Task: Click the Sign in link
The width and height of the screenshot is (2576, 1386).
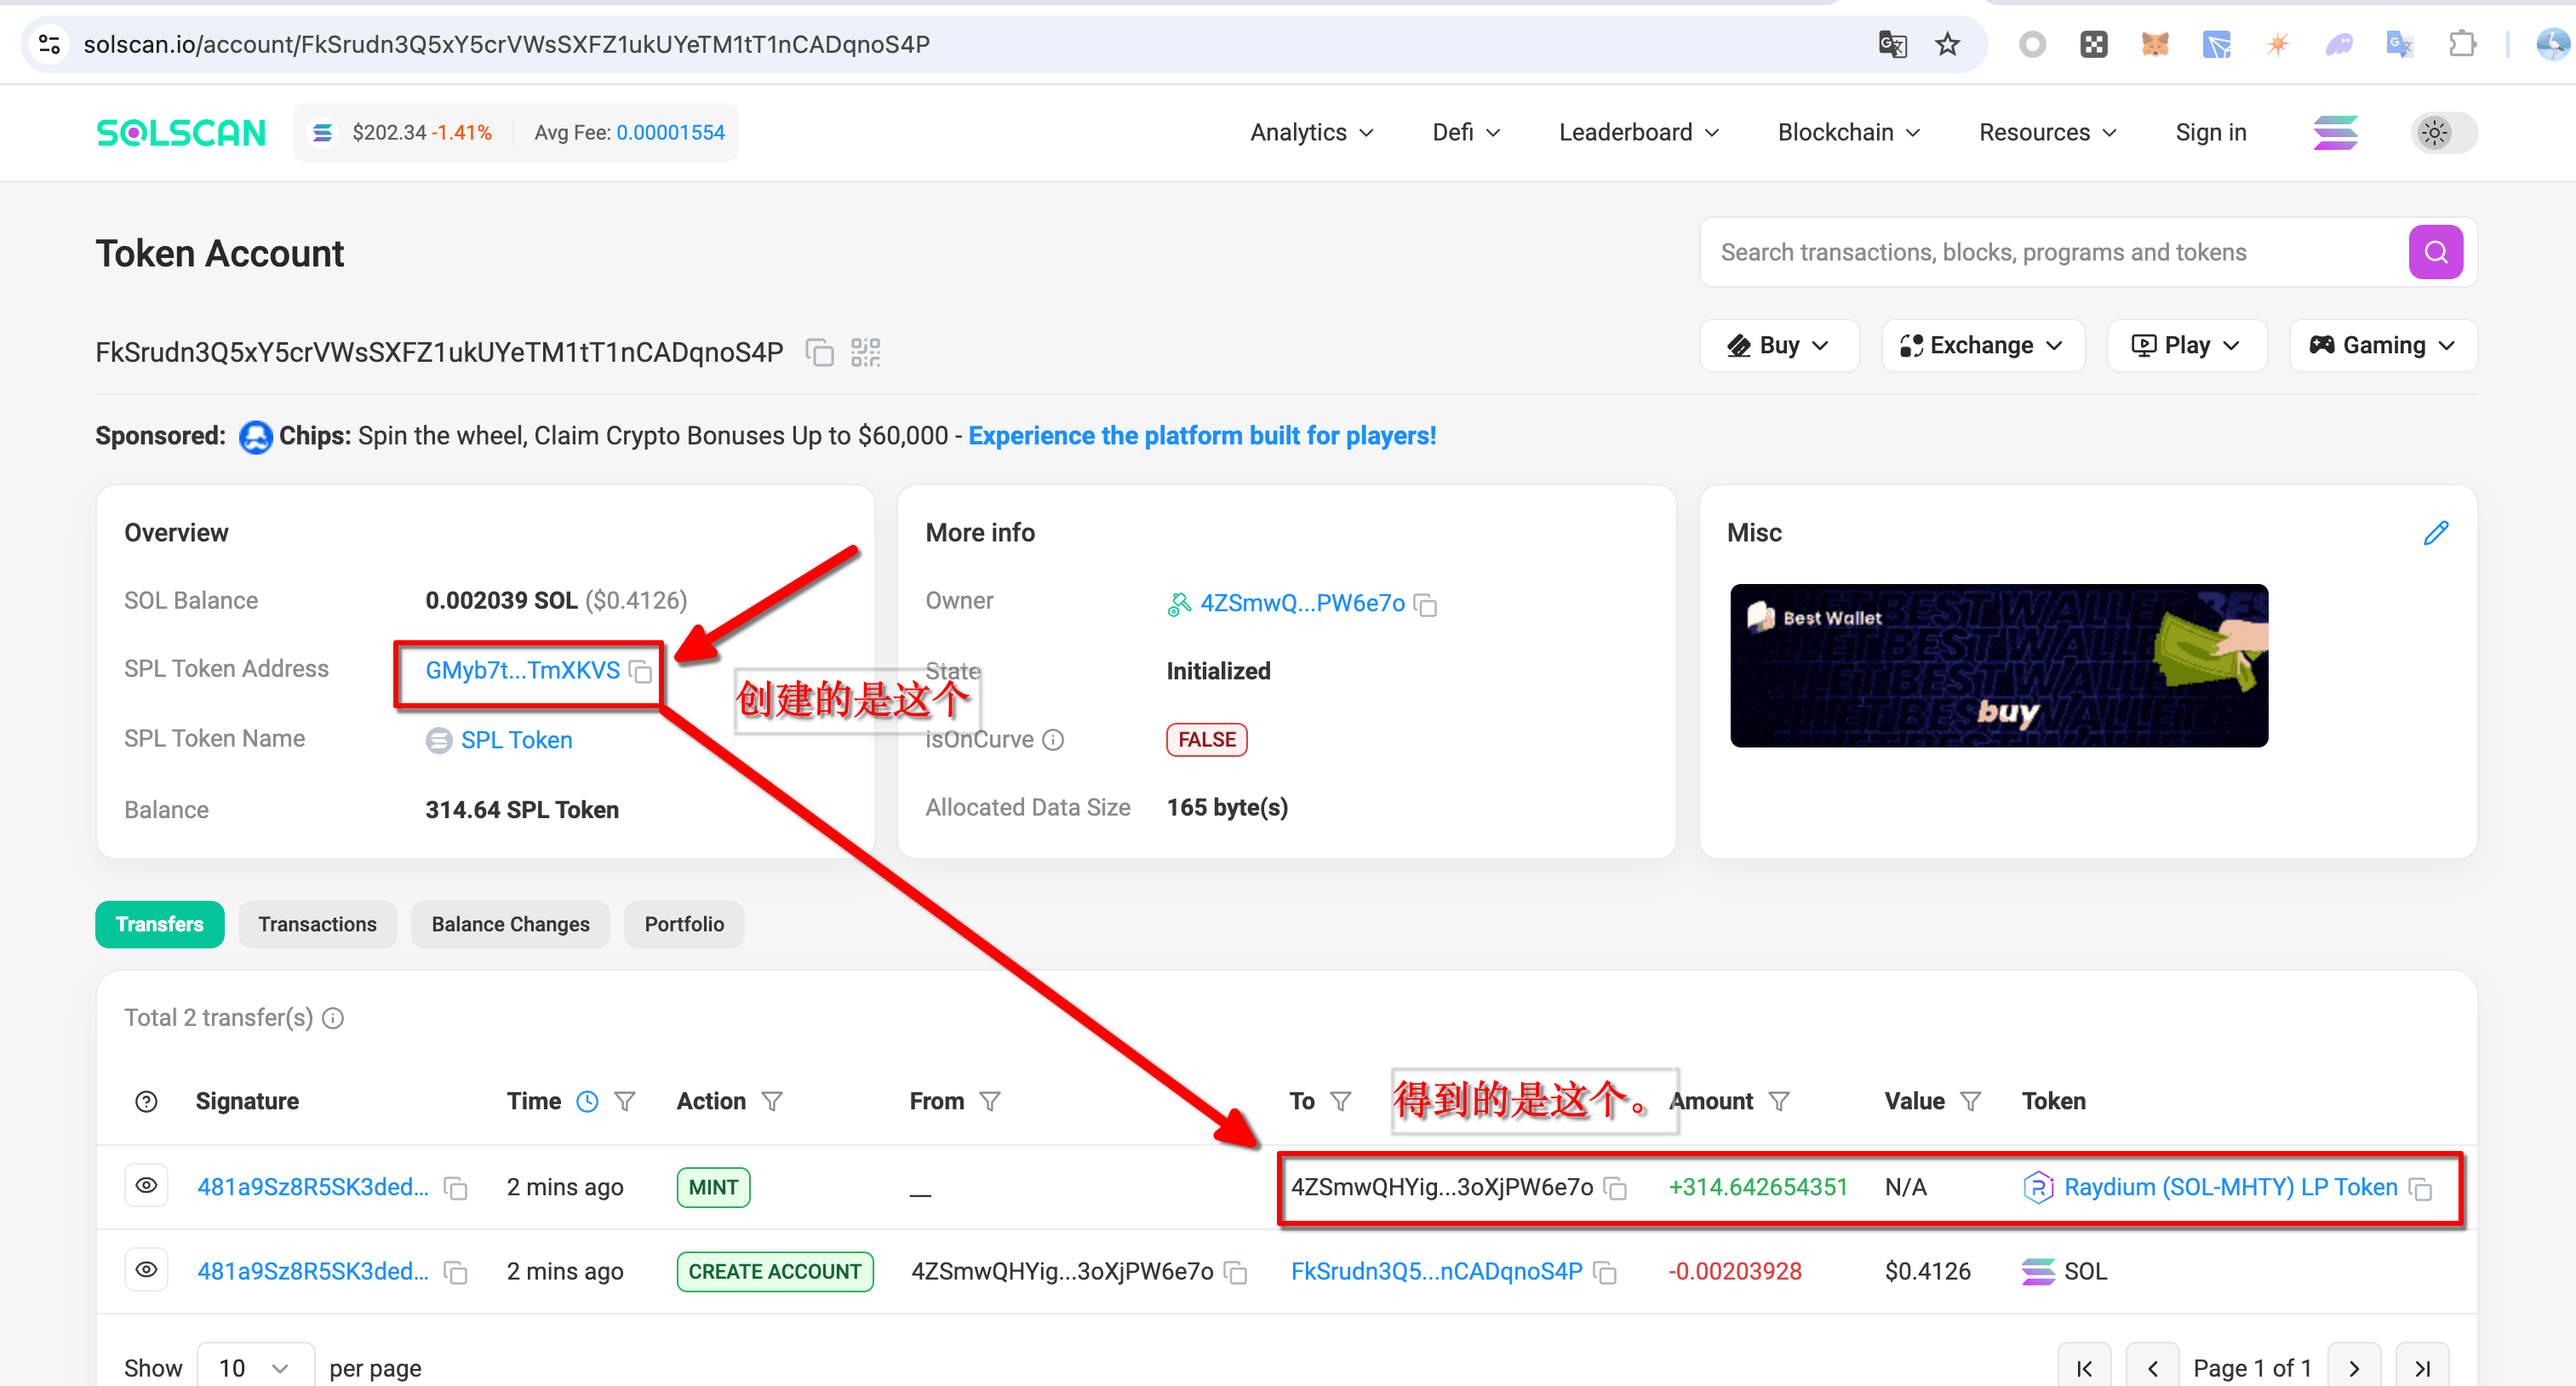Action: coord(2210,133)
